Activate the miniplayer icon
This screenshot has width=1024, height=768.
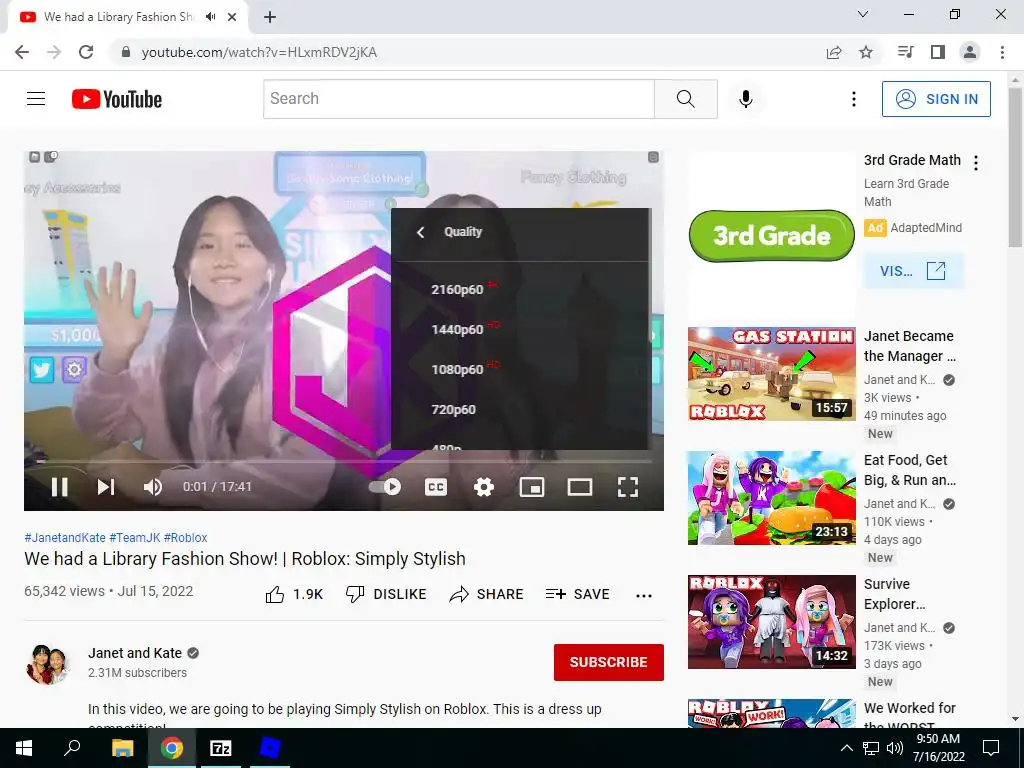532,487
